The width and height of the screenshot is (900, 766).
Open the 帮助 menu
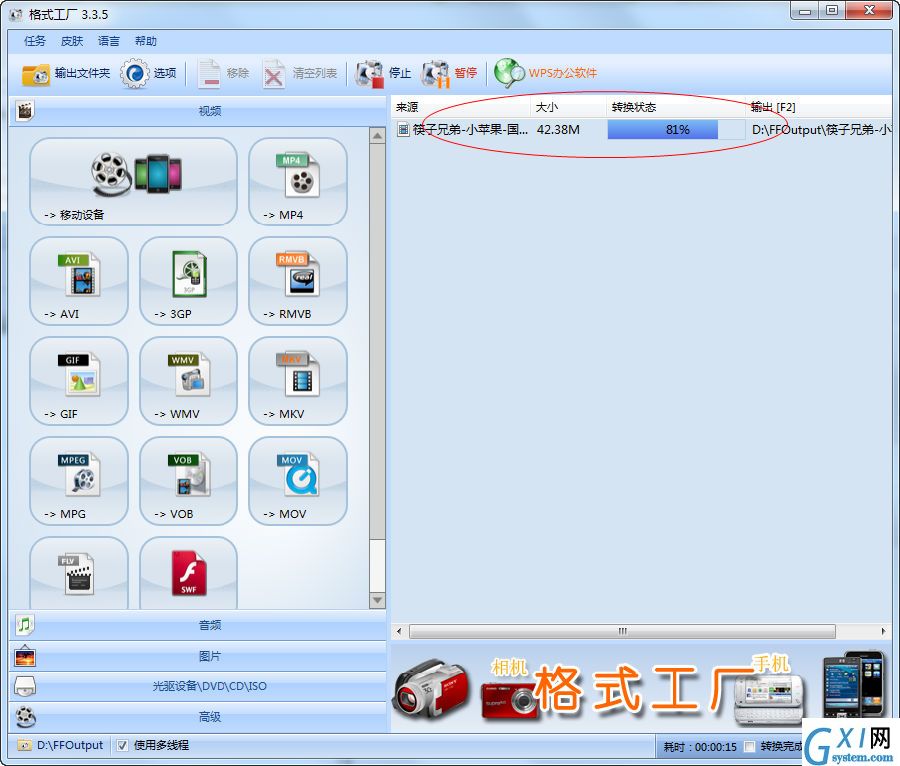(145, 41)
